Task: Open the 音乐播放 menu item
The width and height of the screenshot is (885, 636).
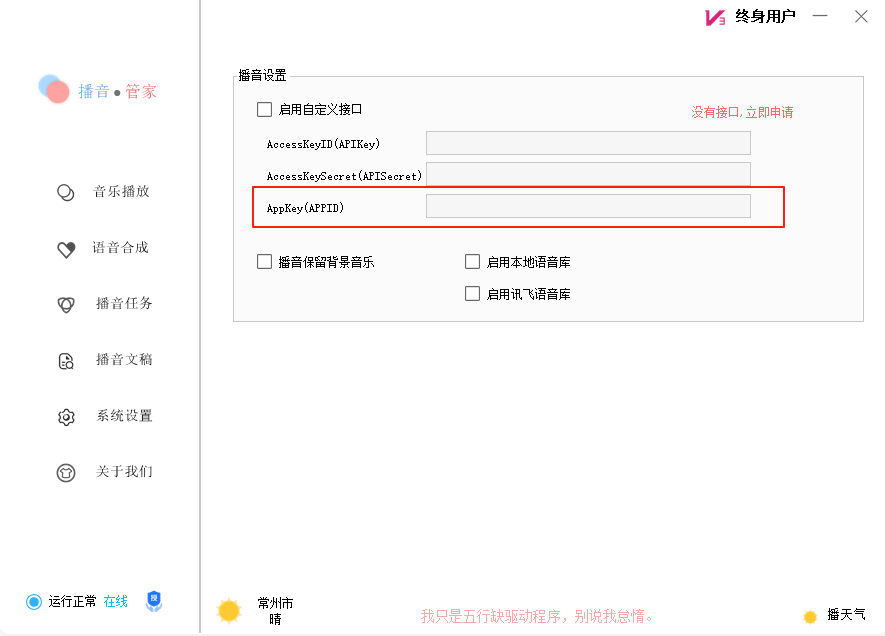Action: pyautogui.click(x=121, y=192)
